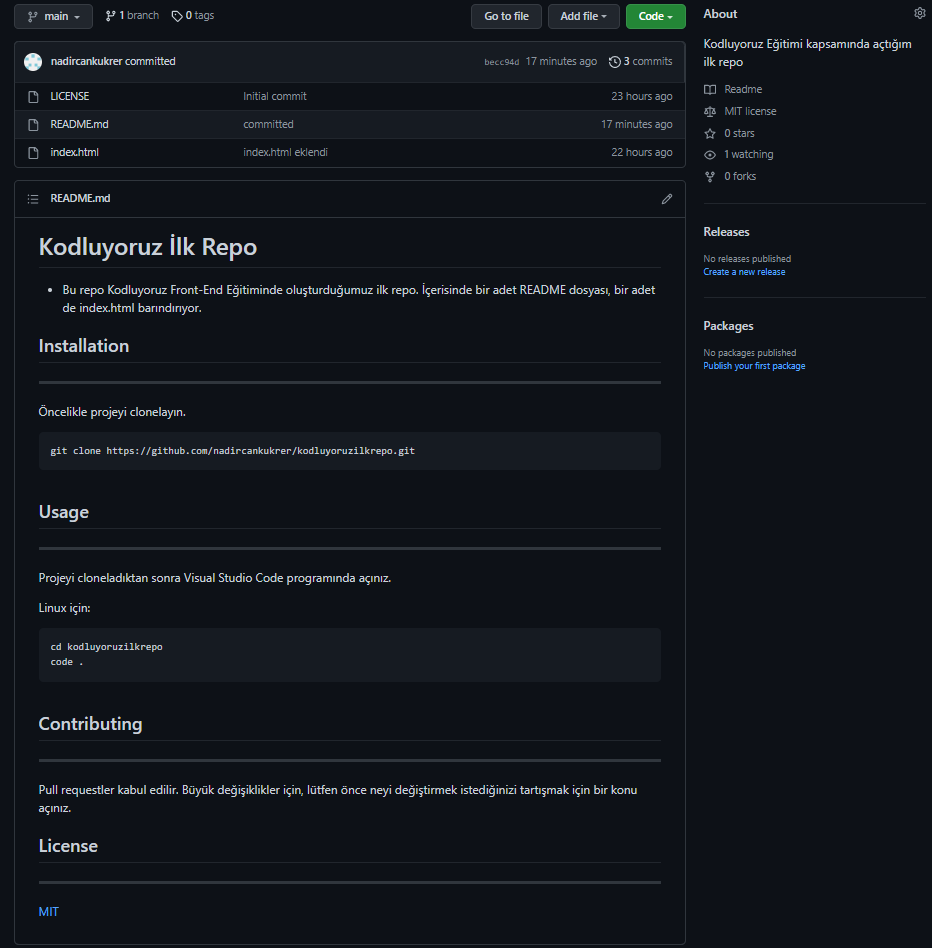Open nadircankukrer profile link in commit row
The height and width of the screenshot is (948, 932).
[x=86, y=61]
